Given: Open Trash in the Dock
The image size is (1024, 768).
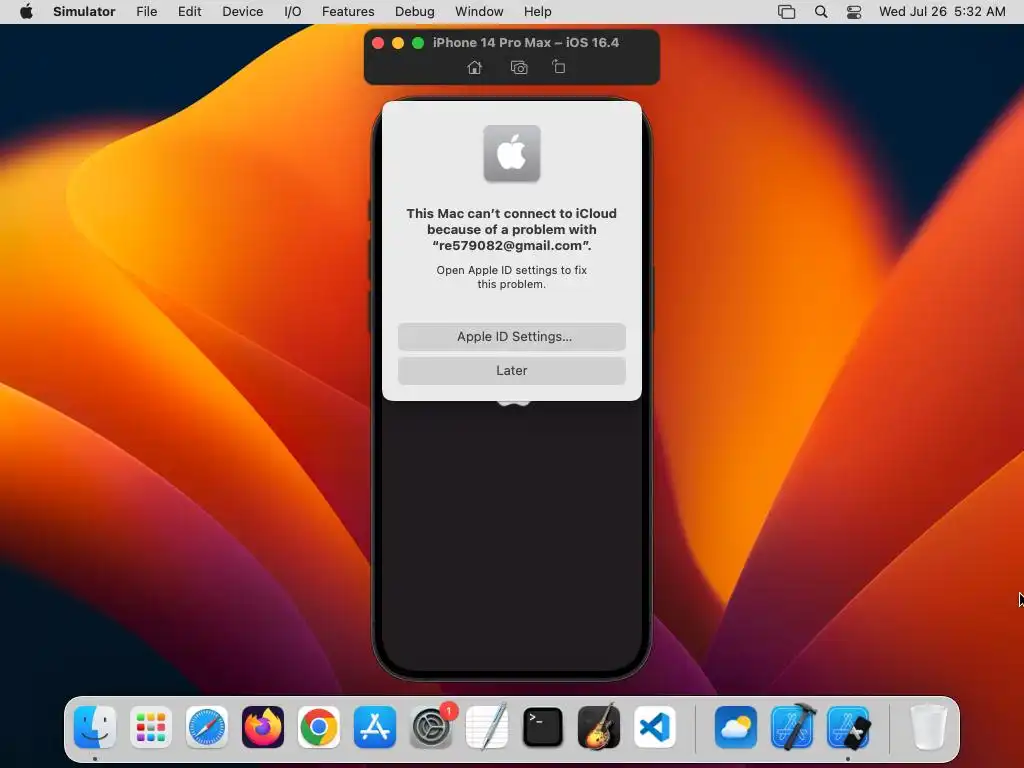Looking at the screenshot, I should click(929, 727).
